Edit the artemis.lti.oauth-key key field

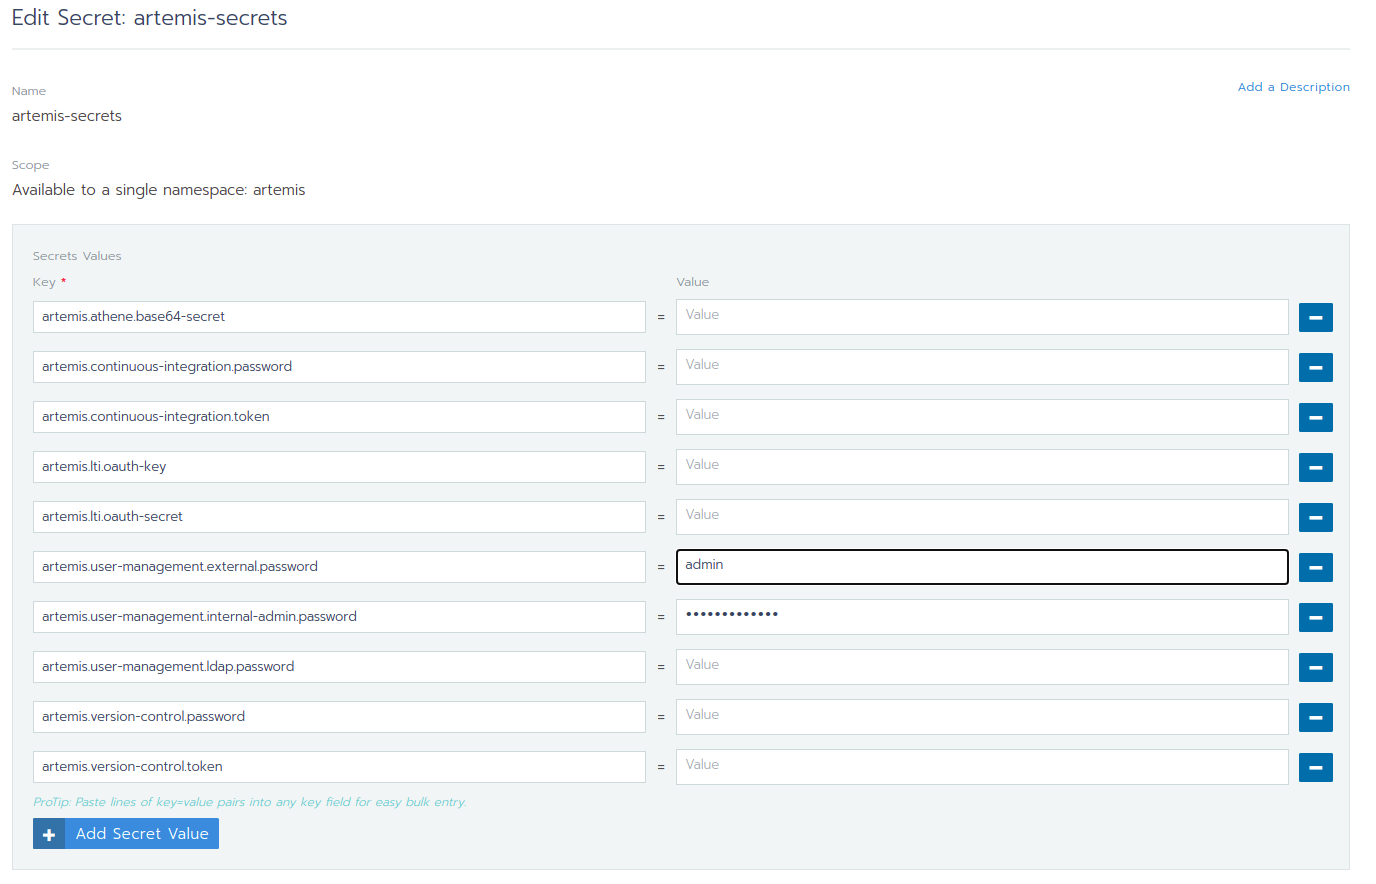338,467
